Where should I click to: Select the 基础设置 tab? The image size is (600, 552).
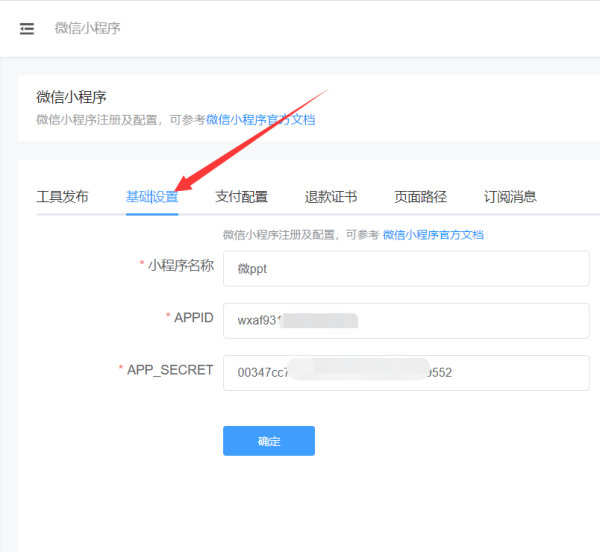pyautogui.click(x=152, y=197)
